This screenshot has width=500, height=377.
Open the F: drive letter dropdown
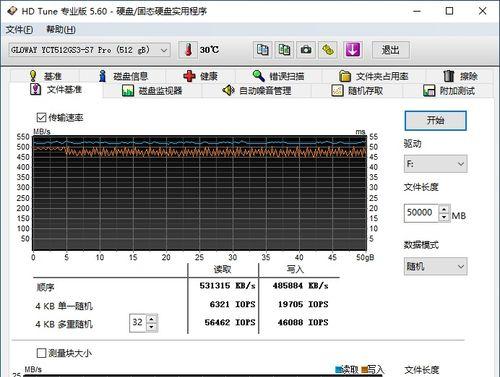(x=436, y=164)
